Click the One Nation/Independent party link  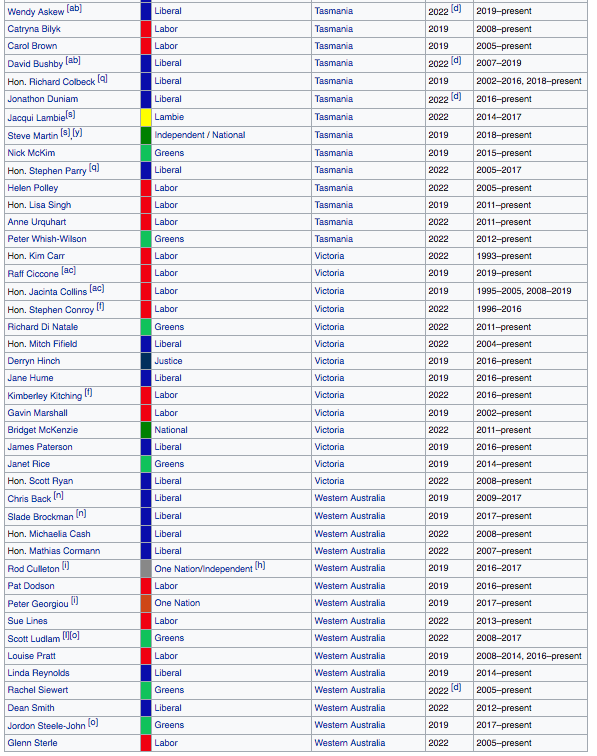pyautogui.click(x=203, y=569)
